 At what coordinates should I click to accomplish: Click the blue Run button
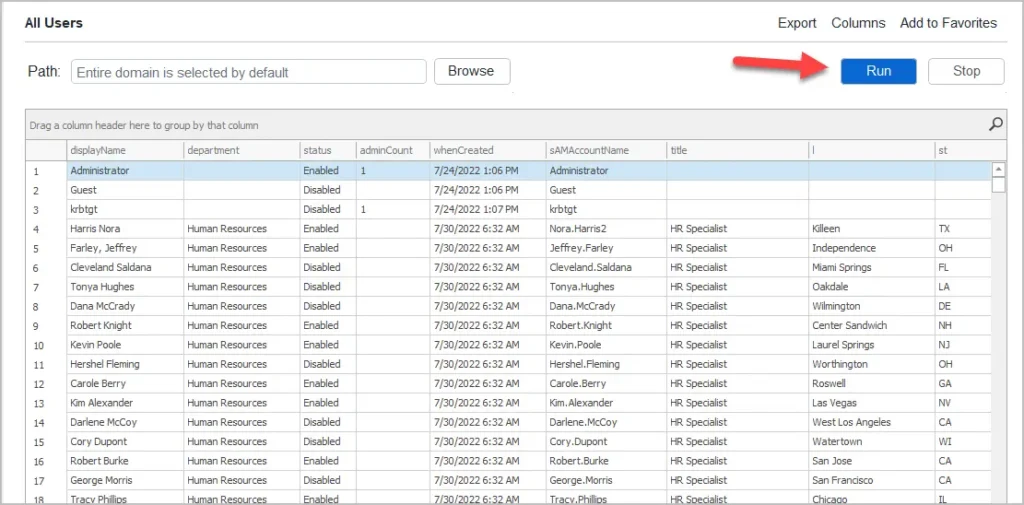[878, 71]
